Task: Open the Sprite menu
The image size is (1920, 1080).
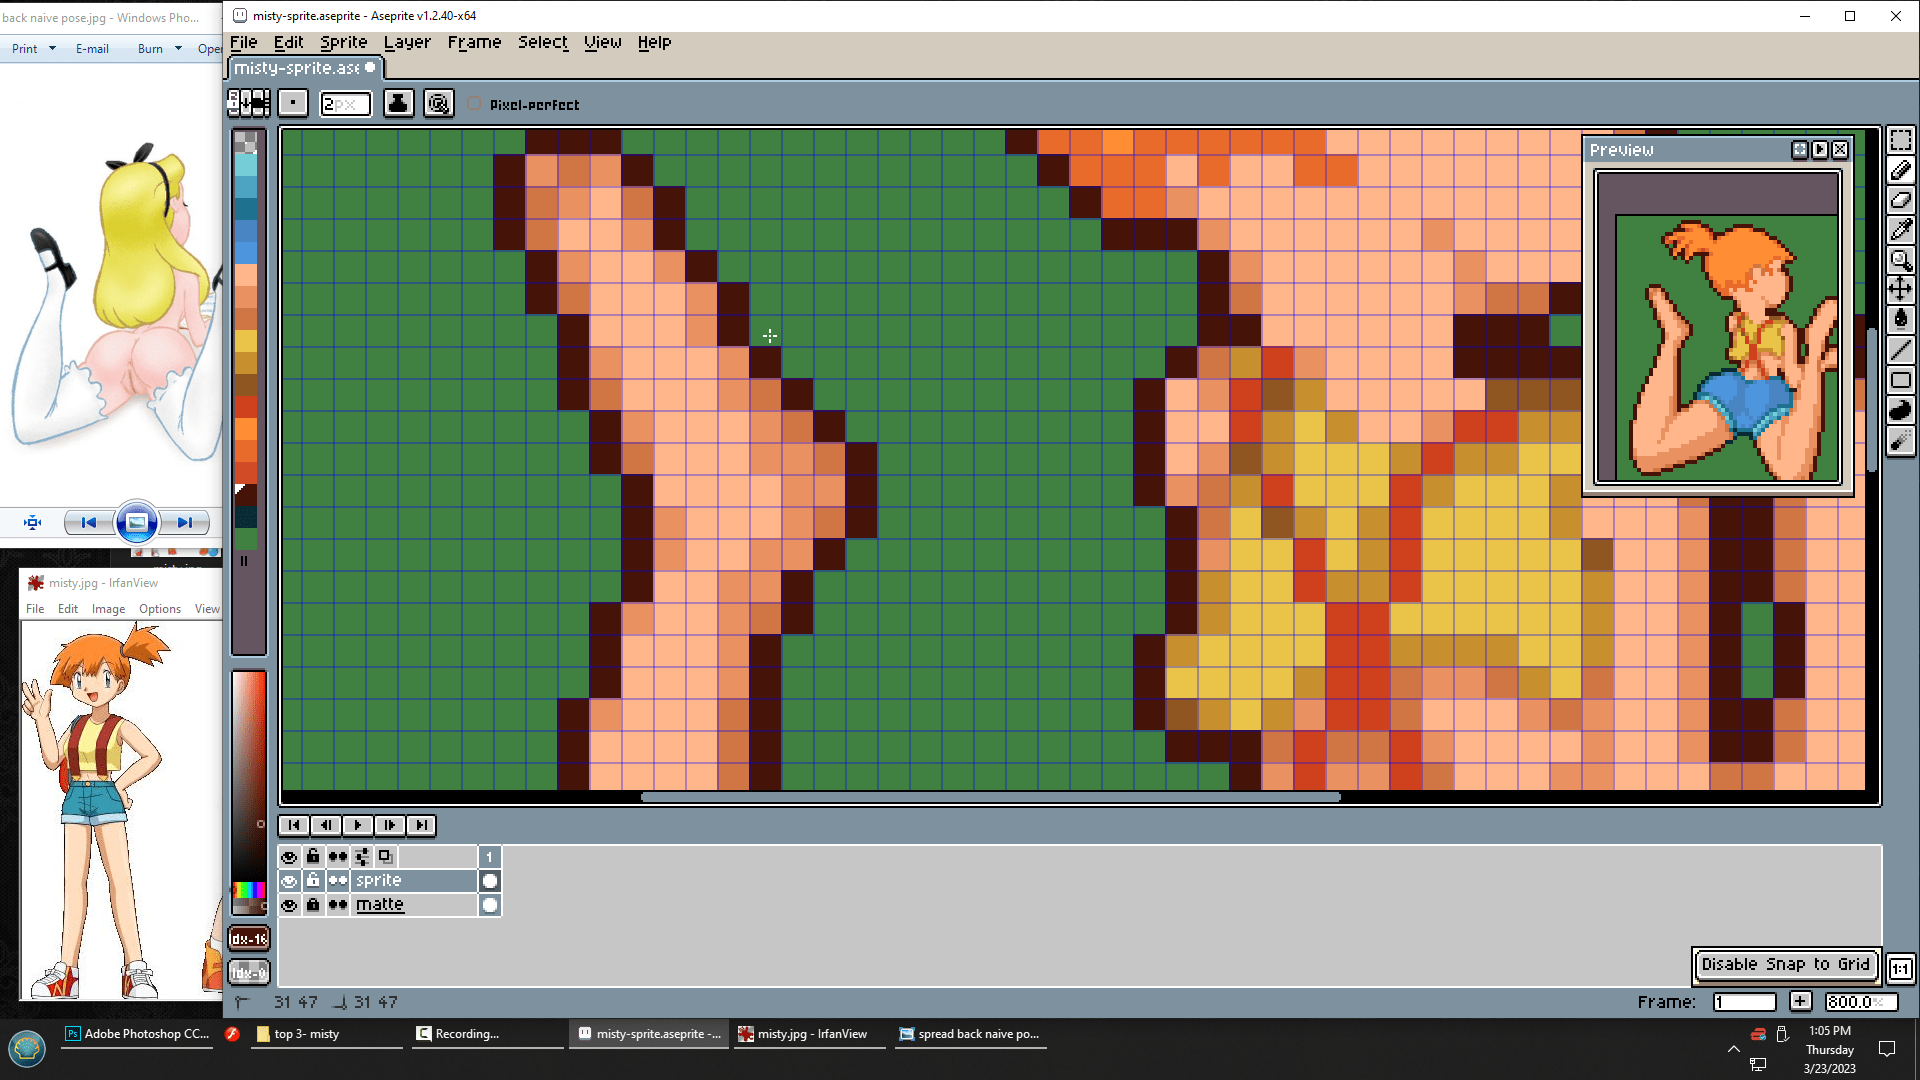Action: click(x=343, y=42)
